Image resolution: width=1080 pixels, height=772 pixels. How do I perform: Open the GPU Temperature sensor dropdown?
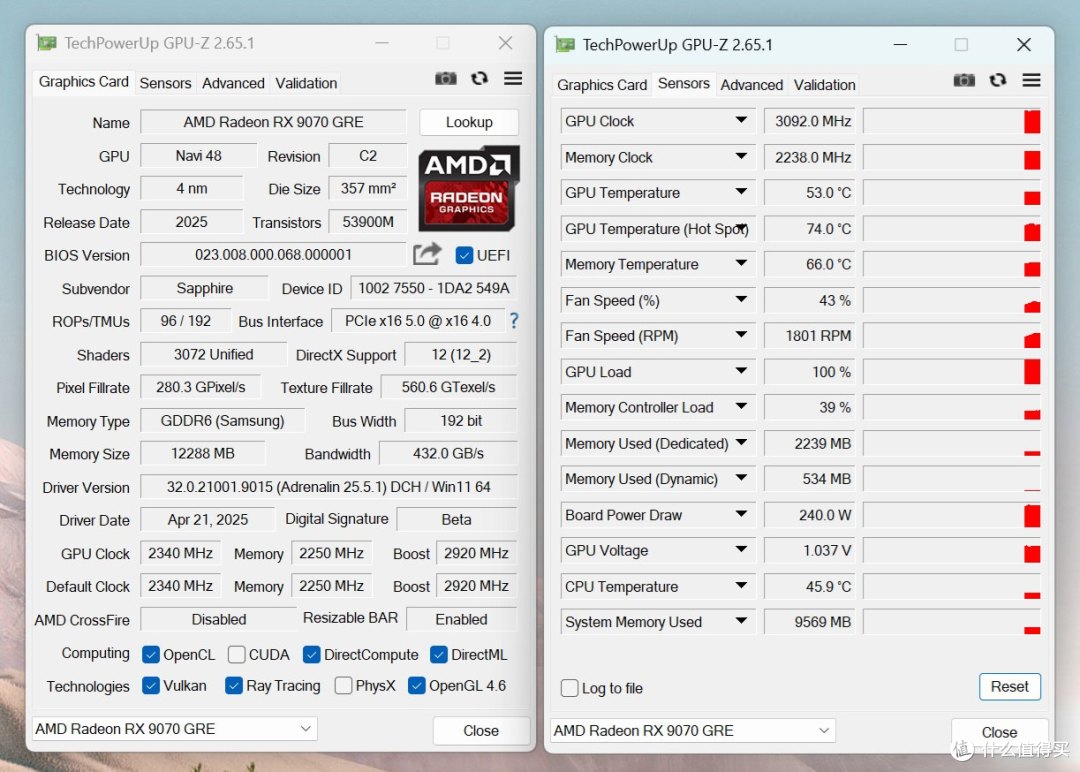(x=741, y=192)
